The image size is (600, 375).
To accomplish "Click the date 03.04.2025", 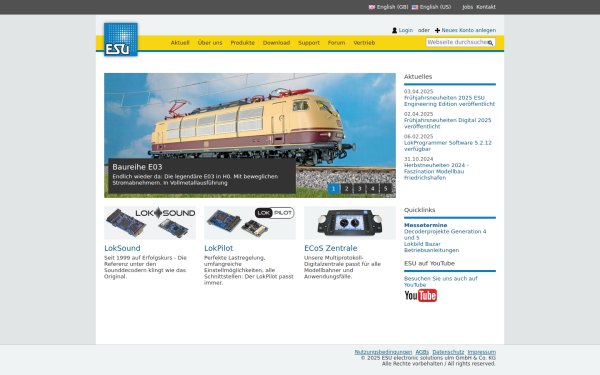I will point(418,92).
